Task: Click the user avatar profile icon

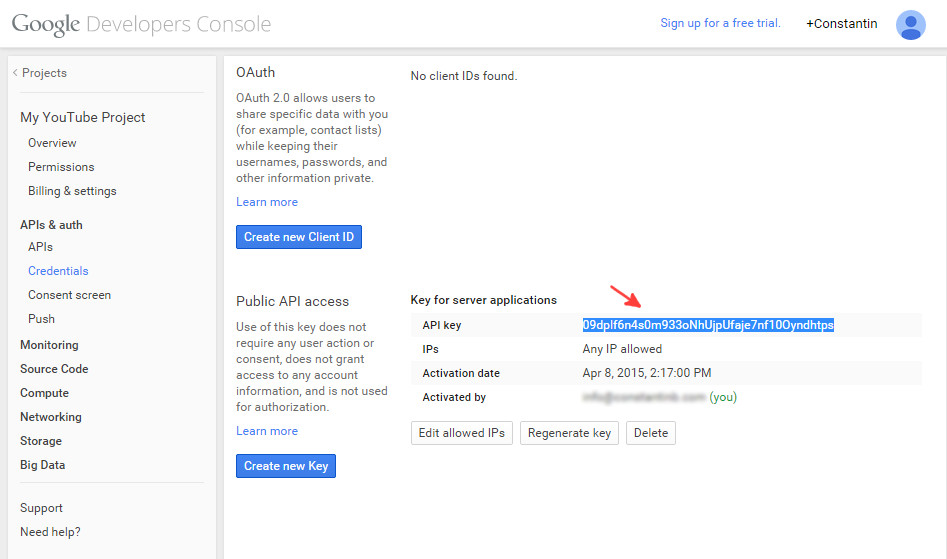Action: pos(910,25)
